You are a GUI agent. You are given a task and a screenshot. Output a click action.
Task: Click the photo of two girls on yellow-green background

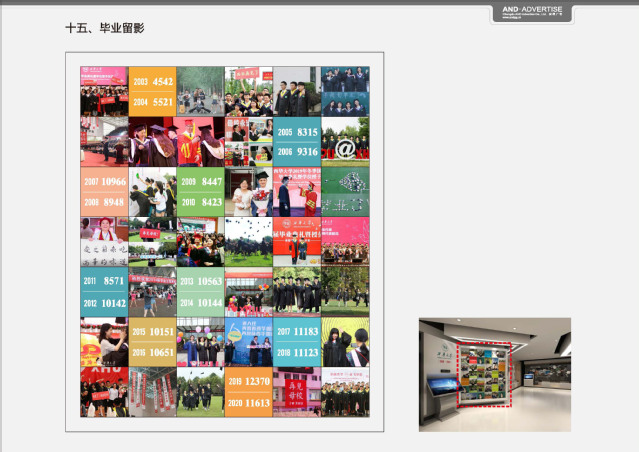(345, 342)
